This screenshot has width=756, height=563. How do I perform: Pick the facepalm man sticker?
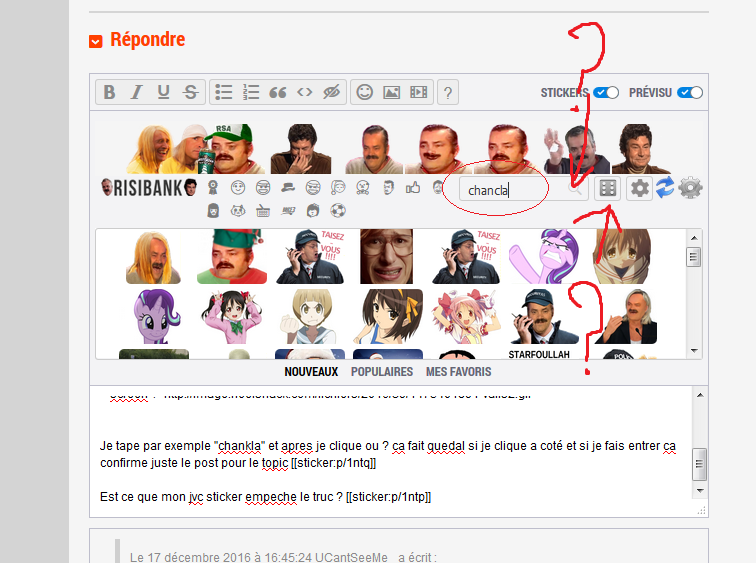click(x=301, y=149)
